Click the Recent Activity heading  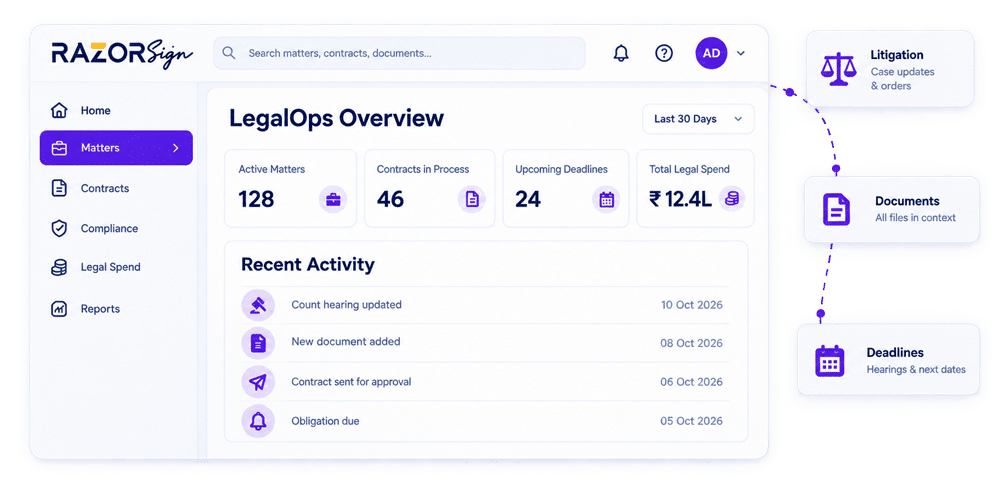coord(307,265)
